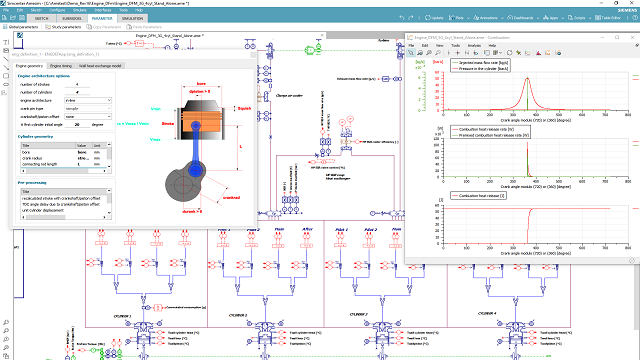The height and width of the screenshot is (360, 640).
Task: Click the redo arrow in the top toolbar
Action: click(411, 18)
